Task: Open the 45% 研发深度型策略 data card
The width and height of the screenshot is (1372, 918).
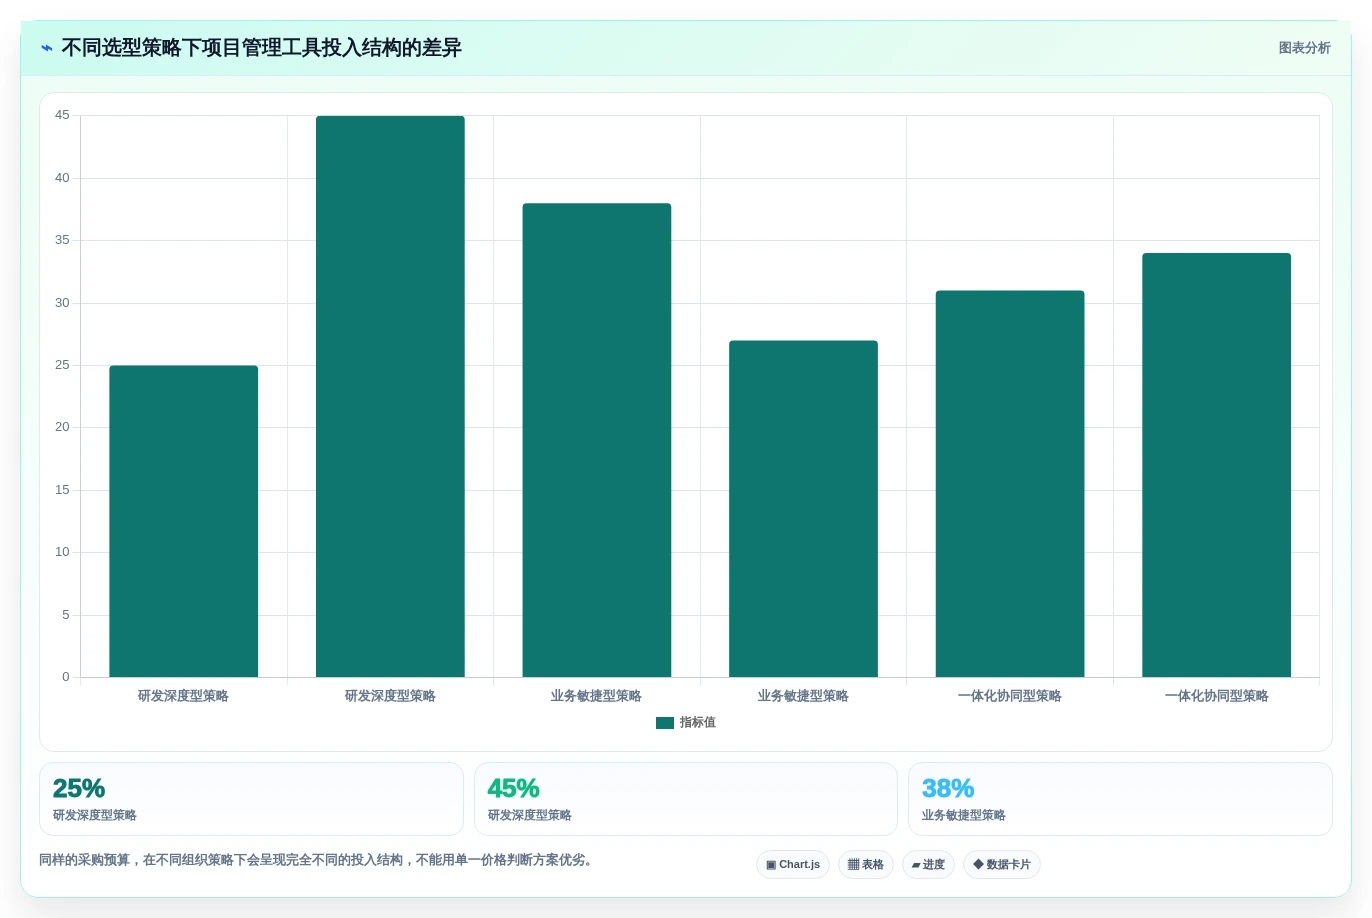Action: (686, 799)
